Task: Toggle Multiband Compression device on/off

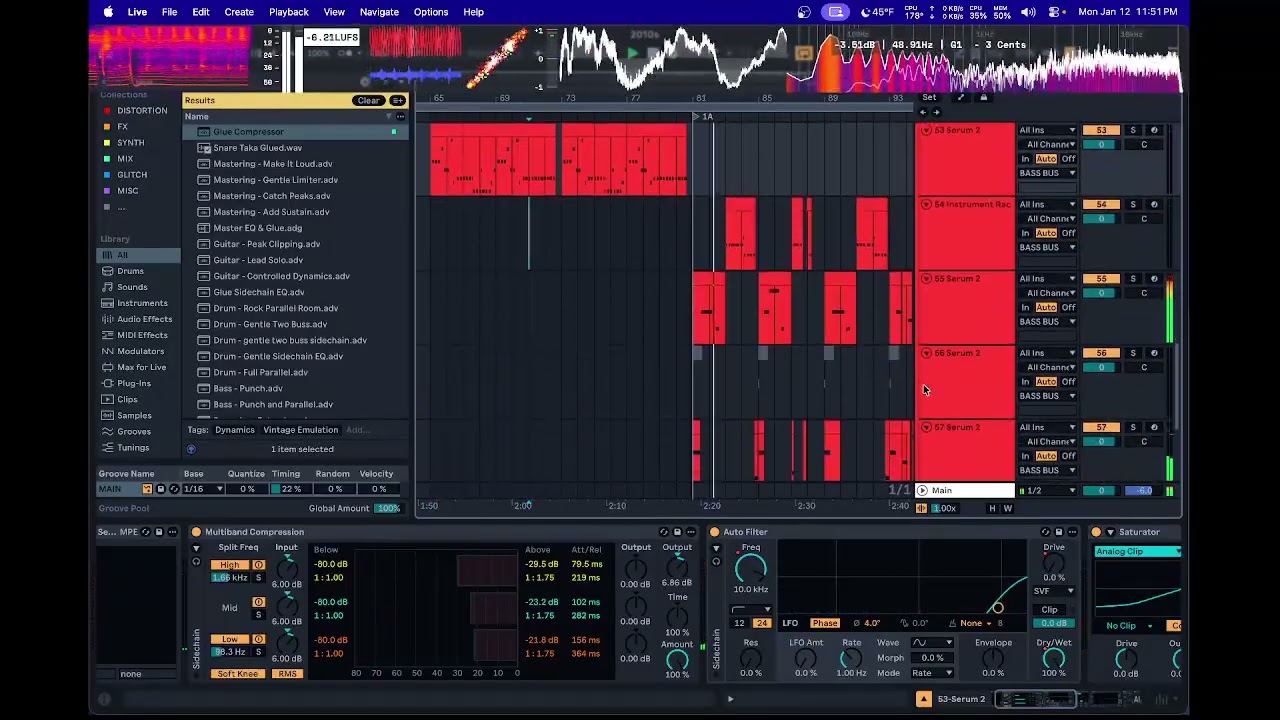Action: click(x=196, y=532)
